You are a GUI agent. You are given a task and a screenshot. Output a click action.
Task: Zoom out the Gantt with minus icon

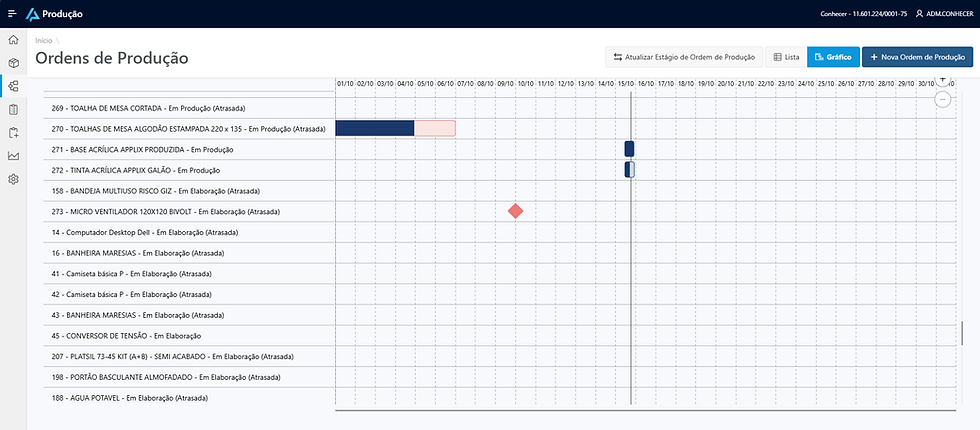(x=943, y=99)
